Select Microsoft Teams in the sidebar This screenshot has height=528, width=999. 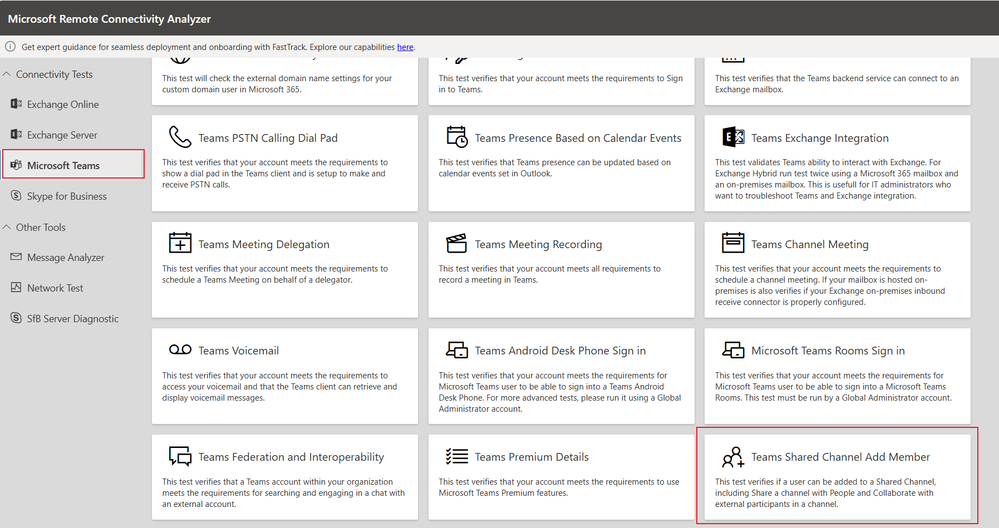[x=73, y=165]
